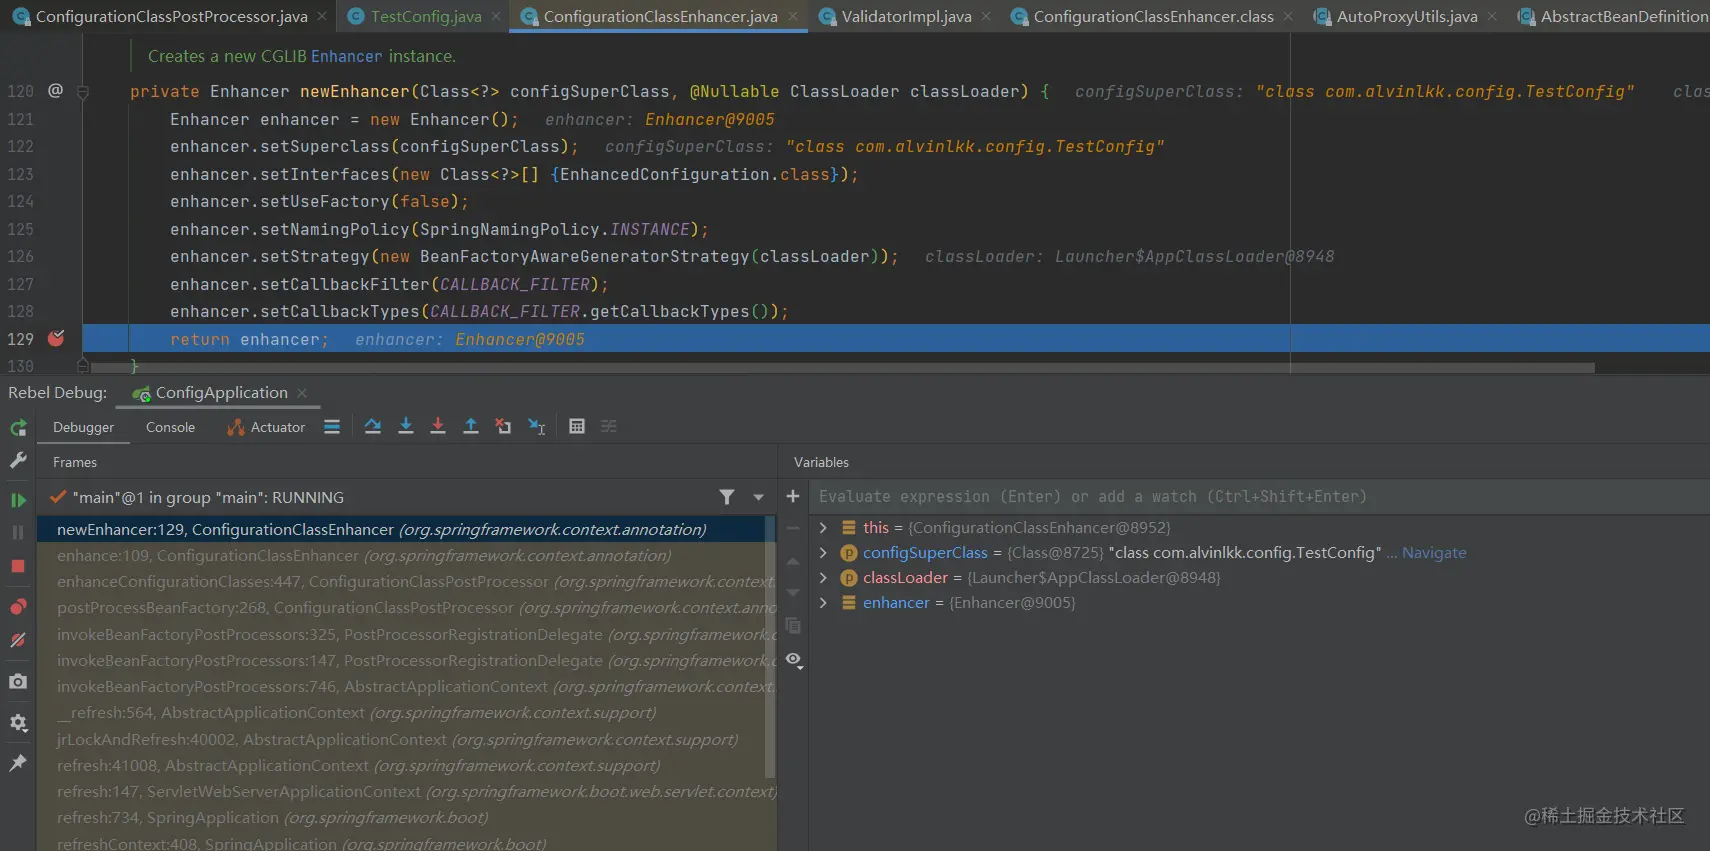This screenshot has width=1710, height=851.
Task: Open View Breakpoints with red circles icon
Action: (18, 607)
